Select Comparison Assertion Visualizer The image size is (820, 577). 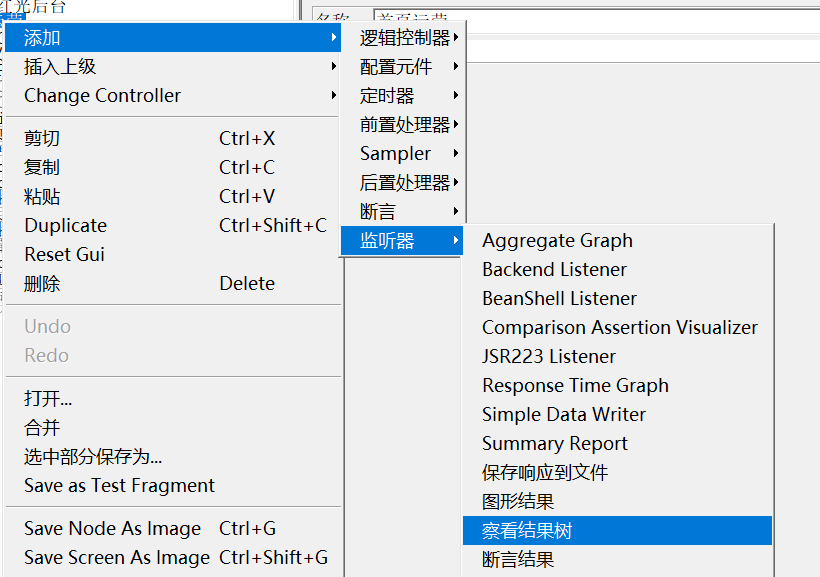pyautogui.click(x=619, y=328)
